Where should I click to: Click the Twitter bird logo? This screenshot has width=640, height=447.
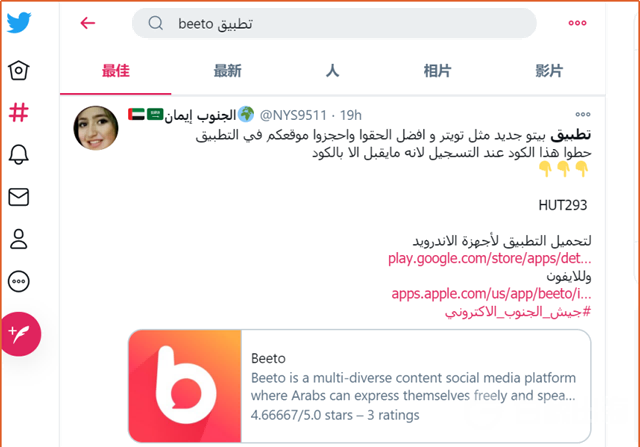coord(19,22)
